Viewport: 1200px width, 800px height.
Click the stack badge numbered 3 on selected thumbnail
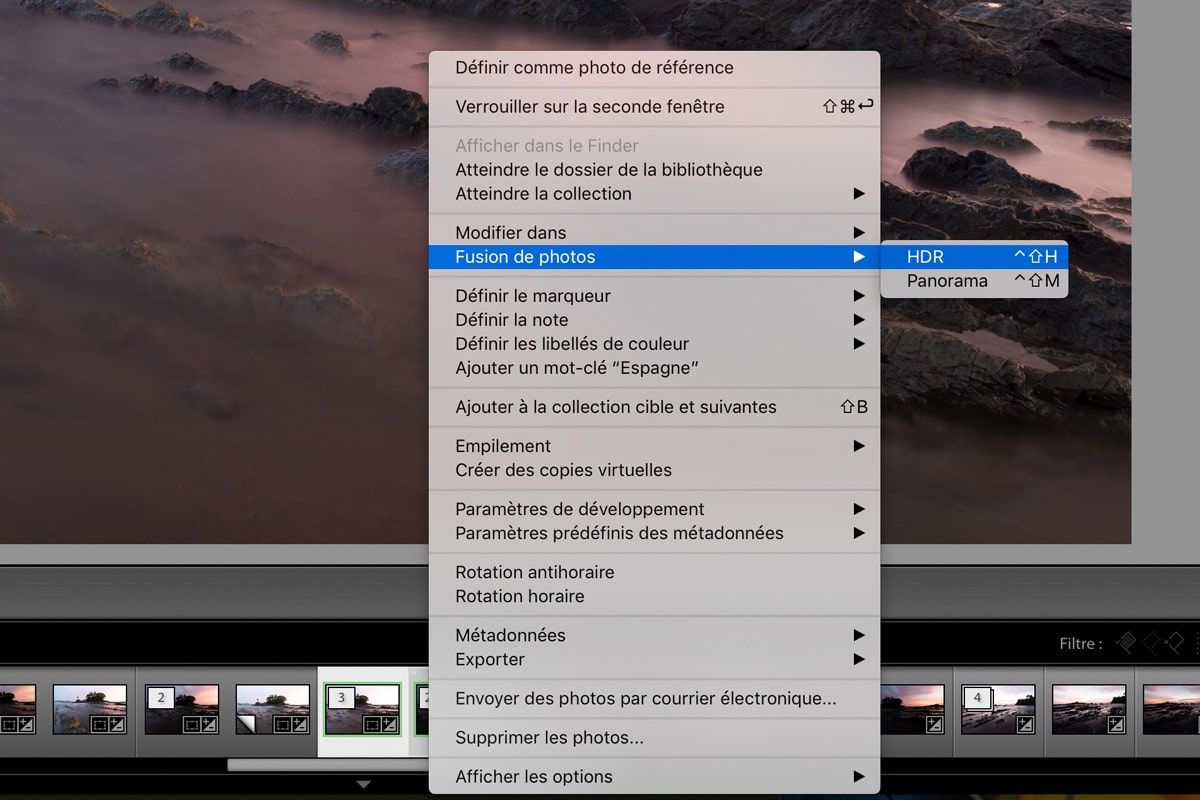[341, 697]
